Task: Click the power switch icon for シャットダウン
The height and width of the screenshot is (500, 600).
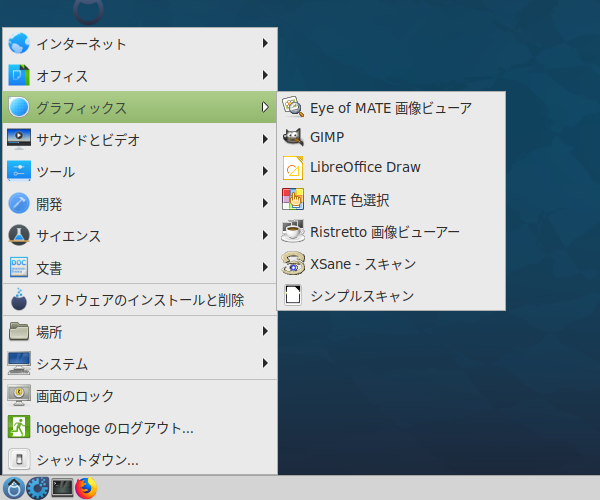Action: coord(19,459)
